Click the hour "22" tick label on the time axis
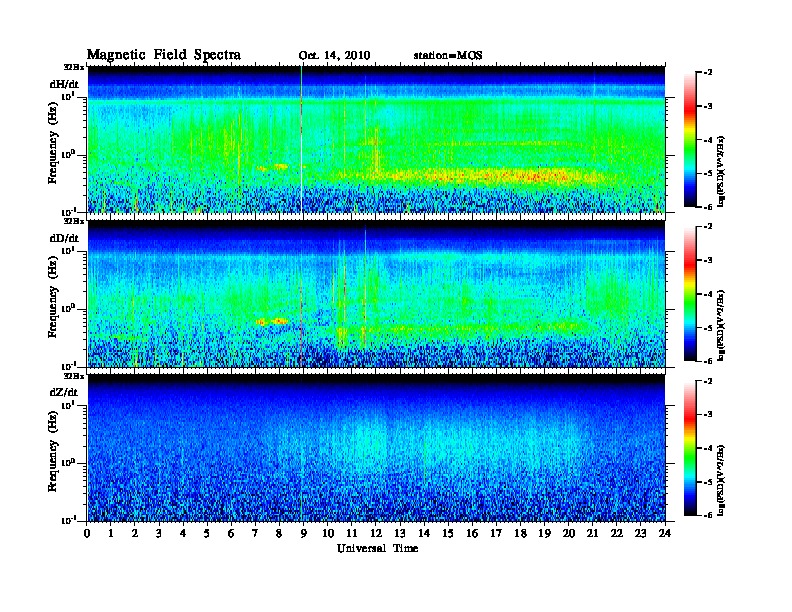Viewport: 792px width, 612px height. [617, 533]
